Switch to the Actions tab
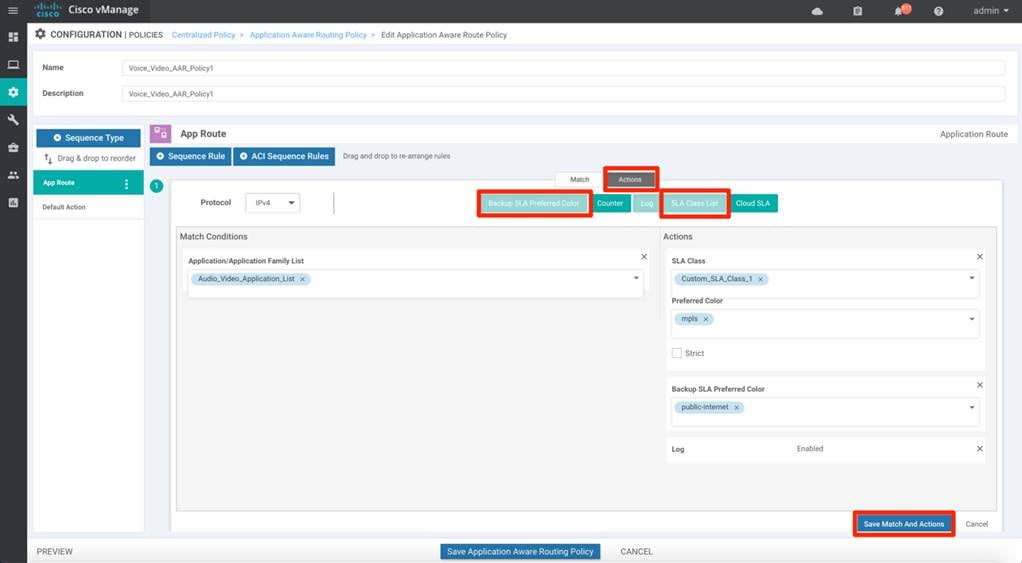1022x563 pixels. pos(630,179)
